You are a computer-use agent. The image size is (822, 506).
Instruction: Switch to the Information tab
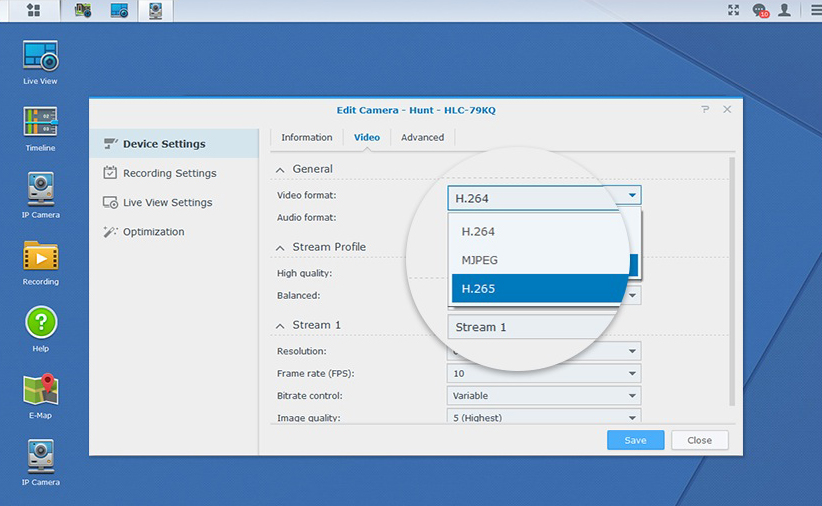point(306,137)
